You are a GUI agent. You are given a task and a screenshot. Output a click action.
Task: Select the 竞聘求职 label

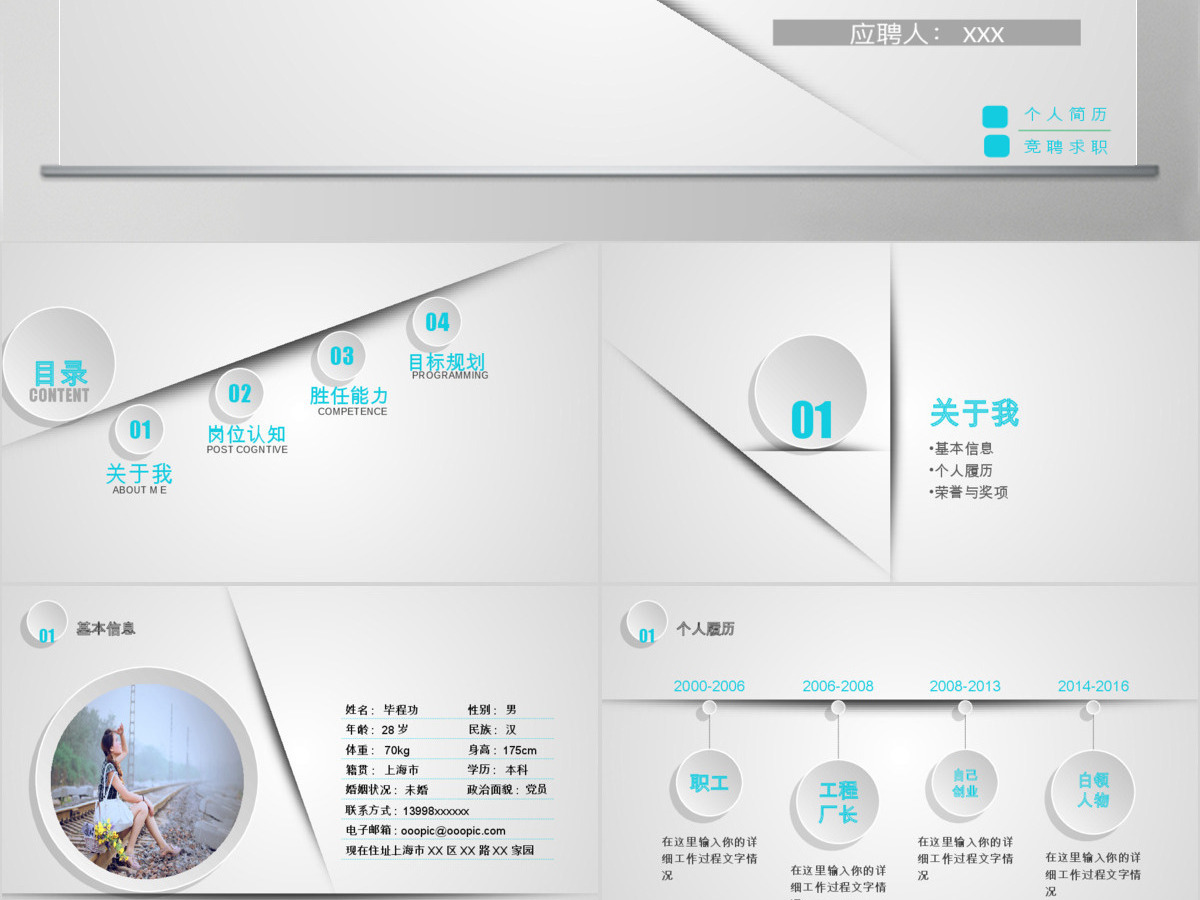click(1065, 146)
